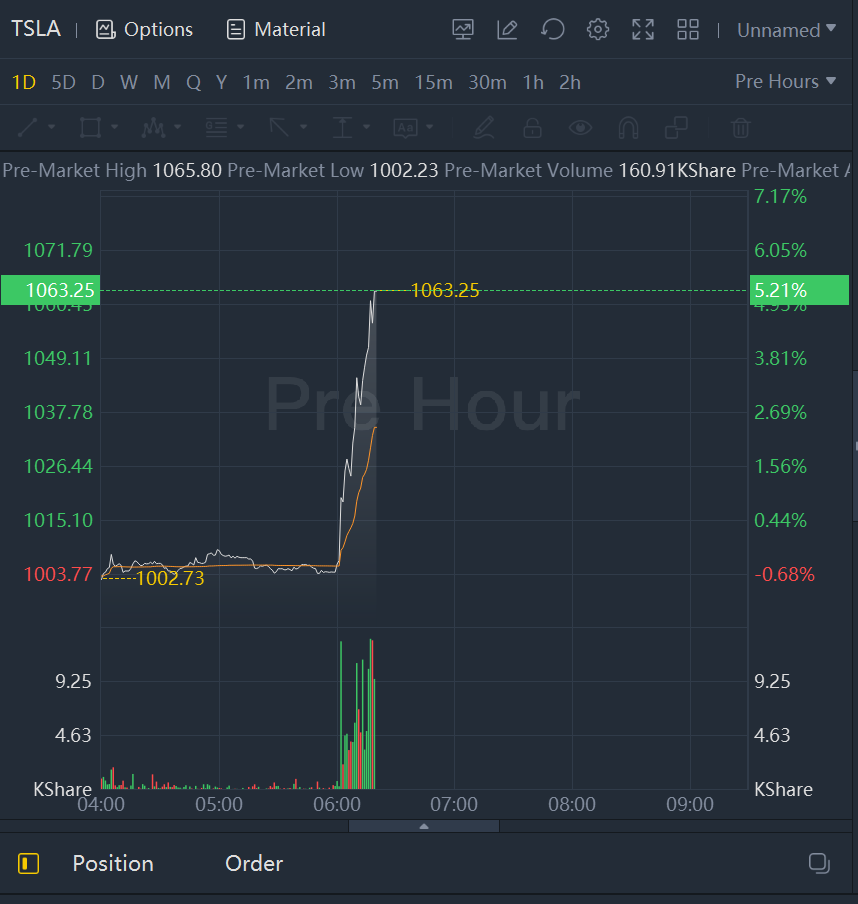Open the grid layout icon
Image resolution: width=858 pixels, height=904 pixels.
coord(688,29)
